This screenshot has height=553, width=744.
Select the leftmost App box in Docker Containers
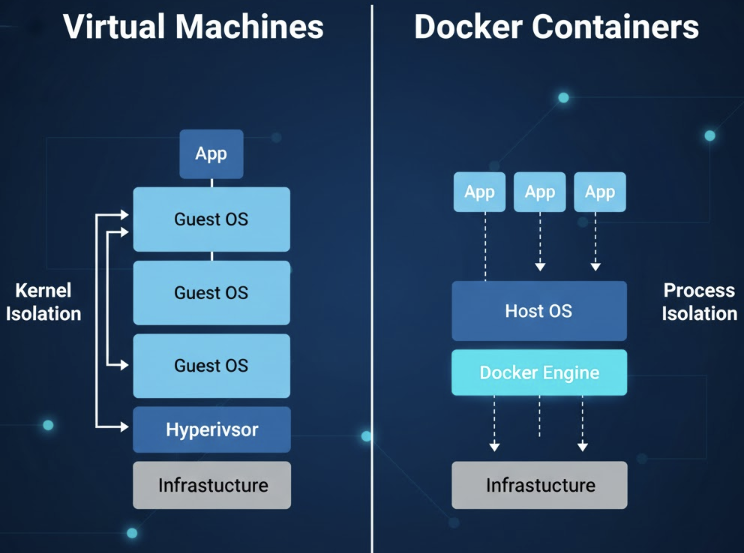tap(479, 192)
